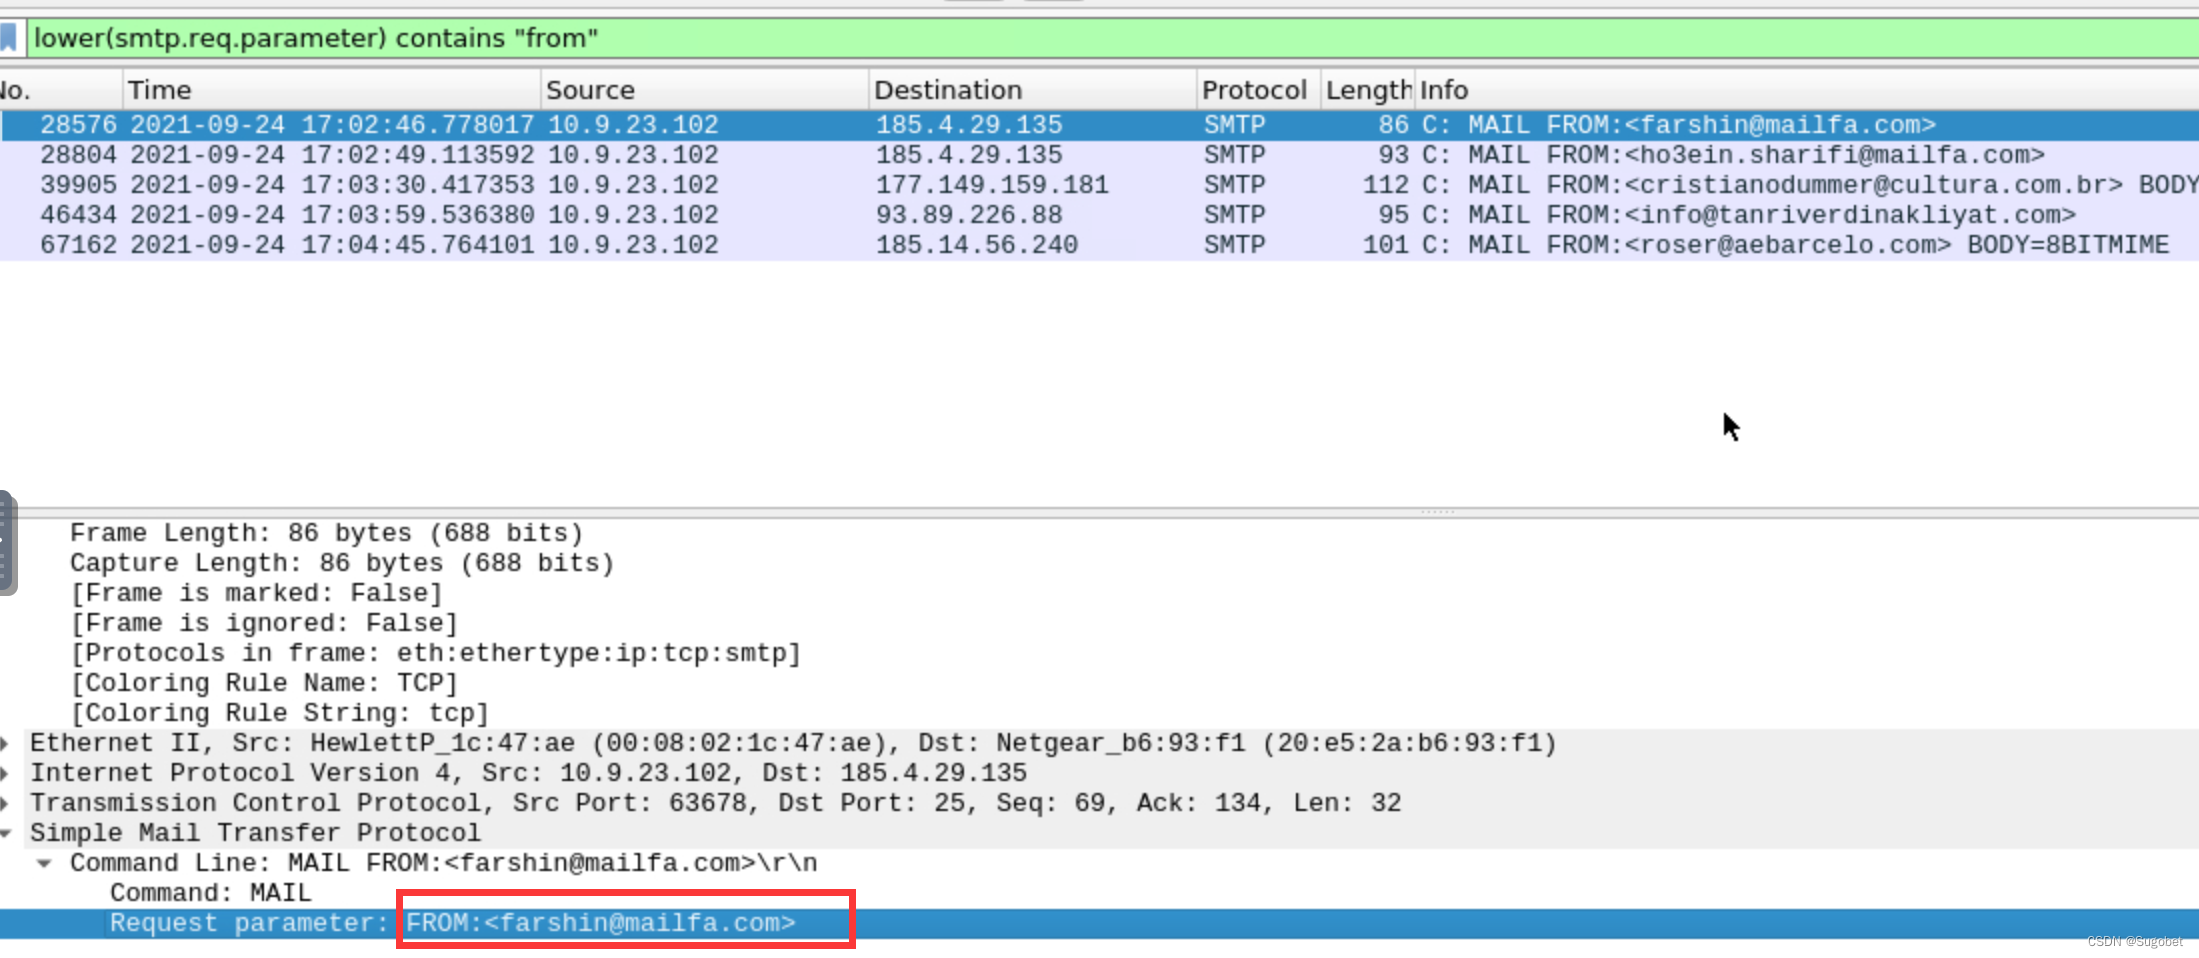Image resolution: width=2199 pixels, height=958 pixels.
Task: Click the display filter input field
Action: coord(1112,38)
